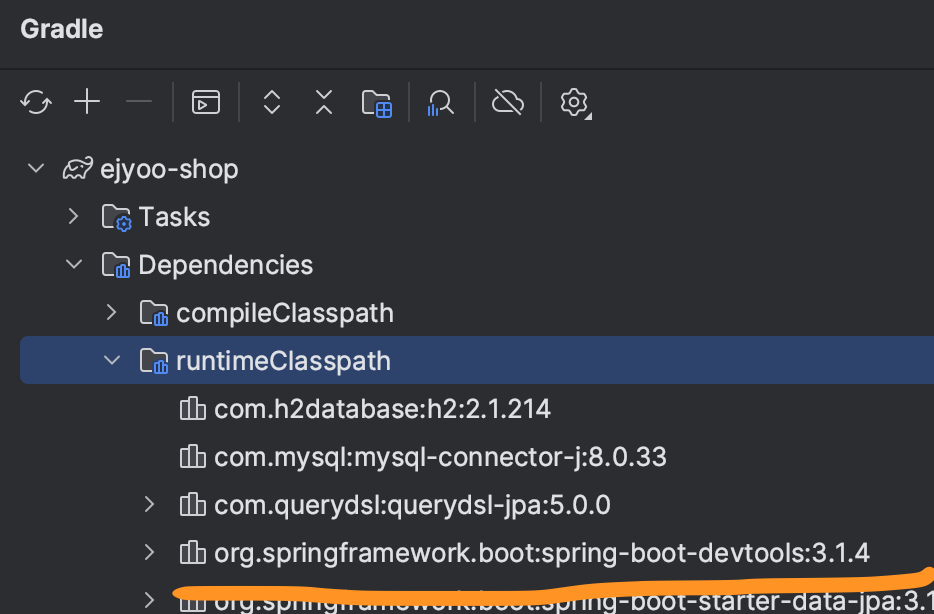This screenshot has height=614, width=934.
Task: Open Execute Gradle Task dialog
Action: [x=206, y=102]
